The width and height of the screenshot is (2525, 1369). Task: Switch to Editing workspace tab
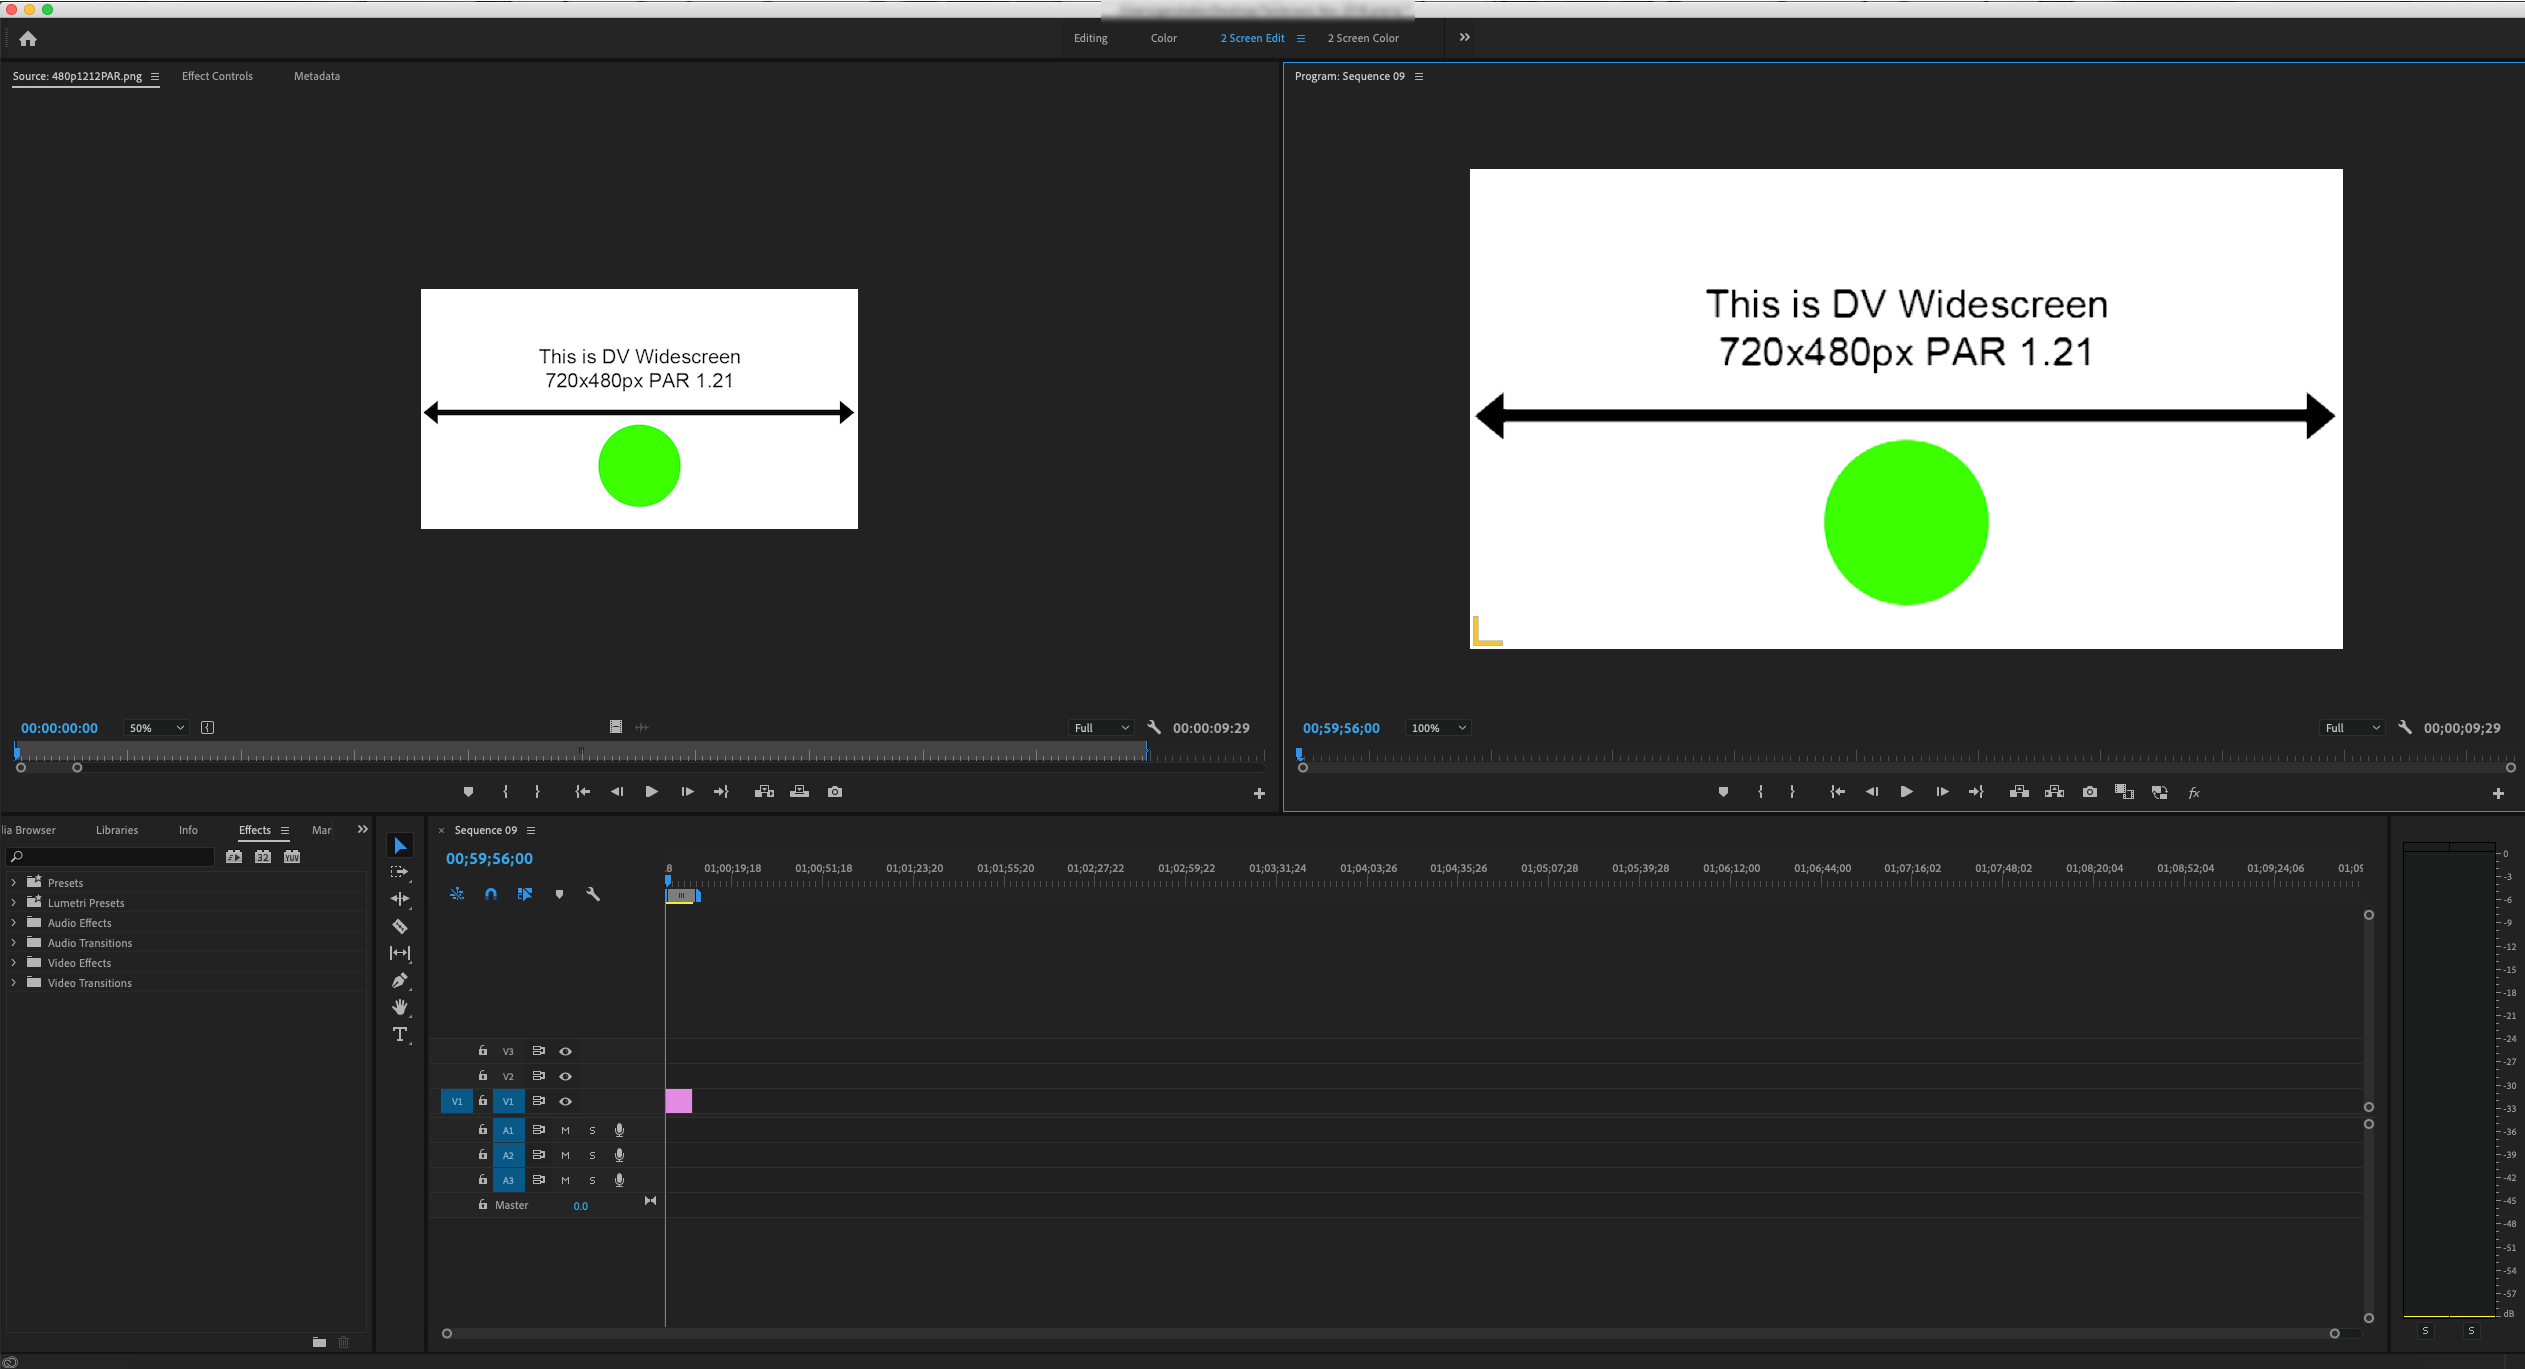pyautogui.click(x=1091, y=37)
